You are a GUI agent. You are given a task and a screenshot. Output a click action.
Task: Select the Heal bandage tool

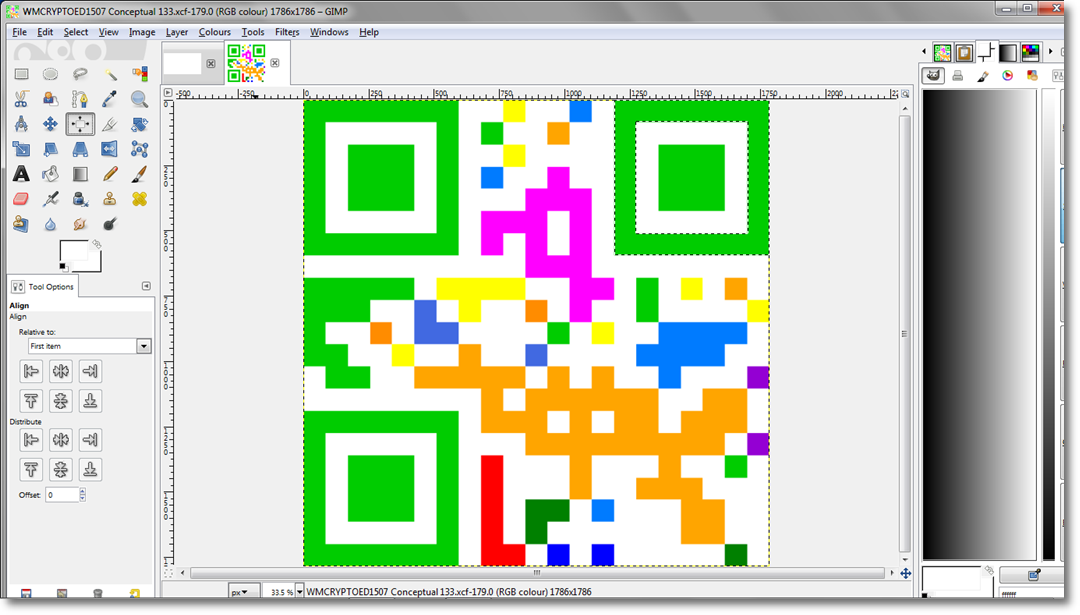point(139,199)
